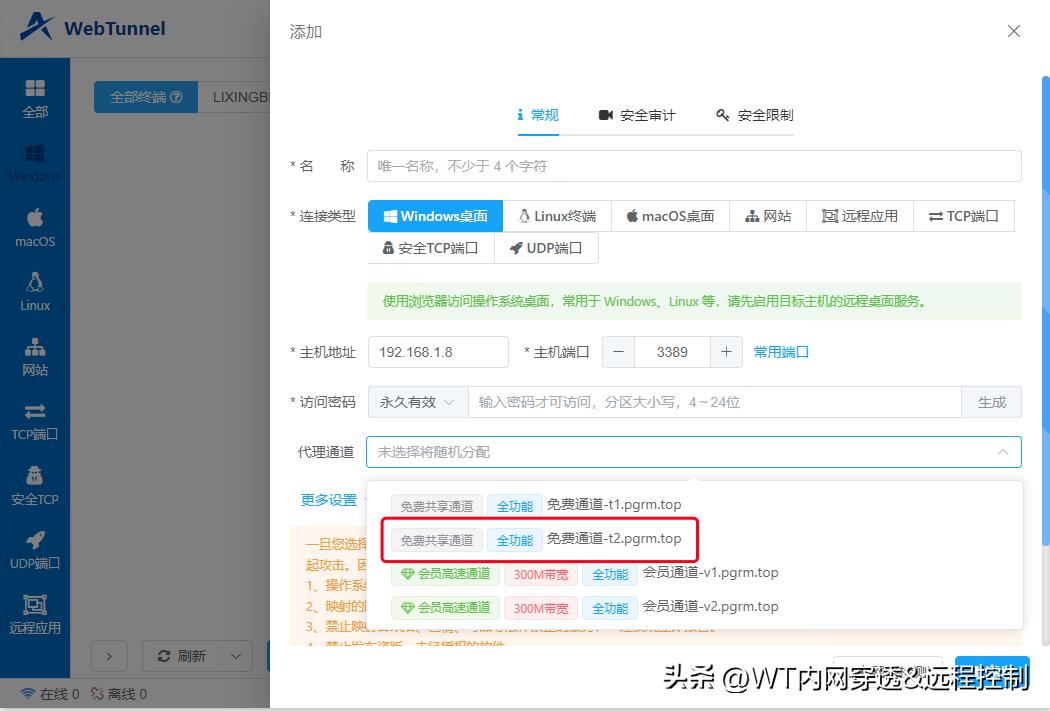Viewport: 1050px width, 711px height.
Task: Click the access password input field
Action: point(715,402)
